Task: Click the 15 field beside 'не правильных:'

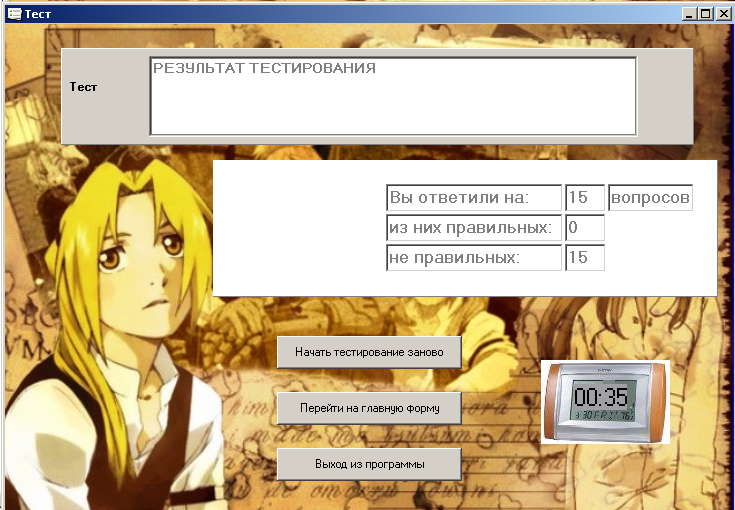Action: 585,257
